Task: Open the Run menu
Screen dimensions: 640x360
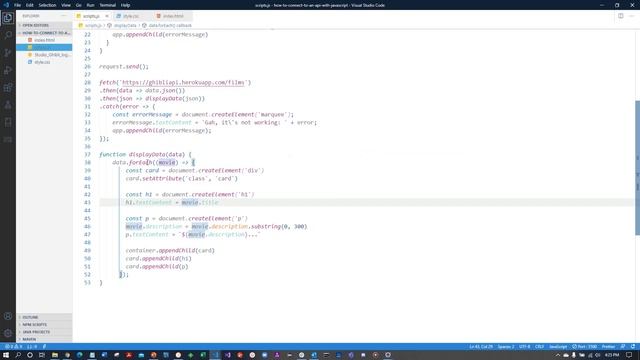Action: coord(90,5)
